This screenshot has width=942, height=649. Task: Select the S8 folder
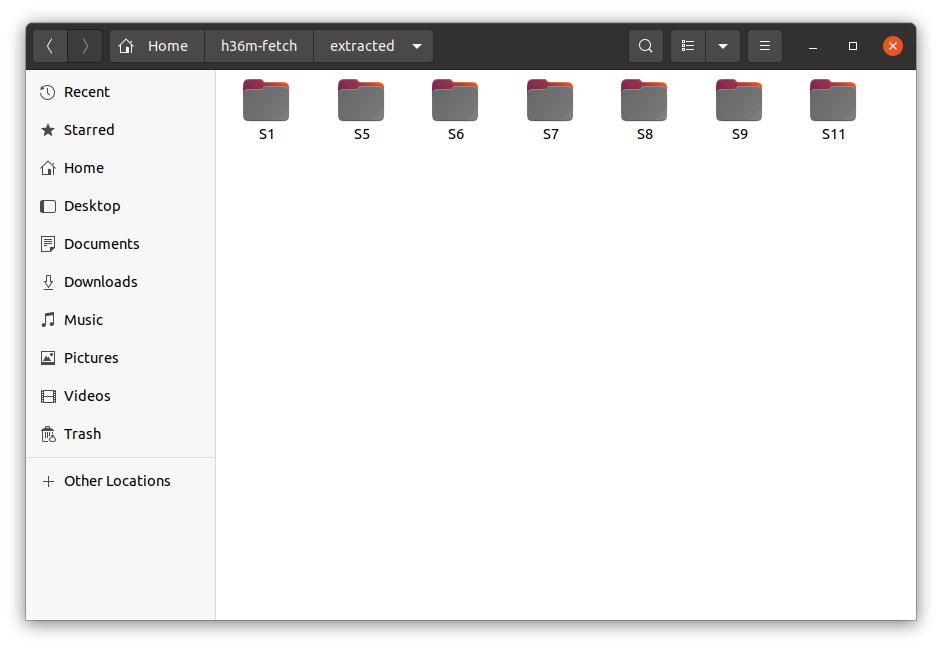pos(645,111)
